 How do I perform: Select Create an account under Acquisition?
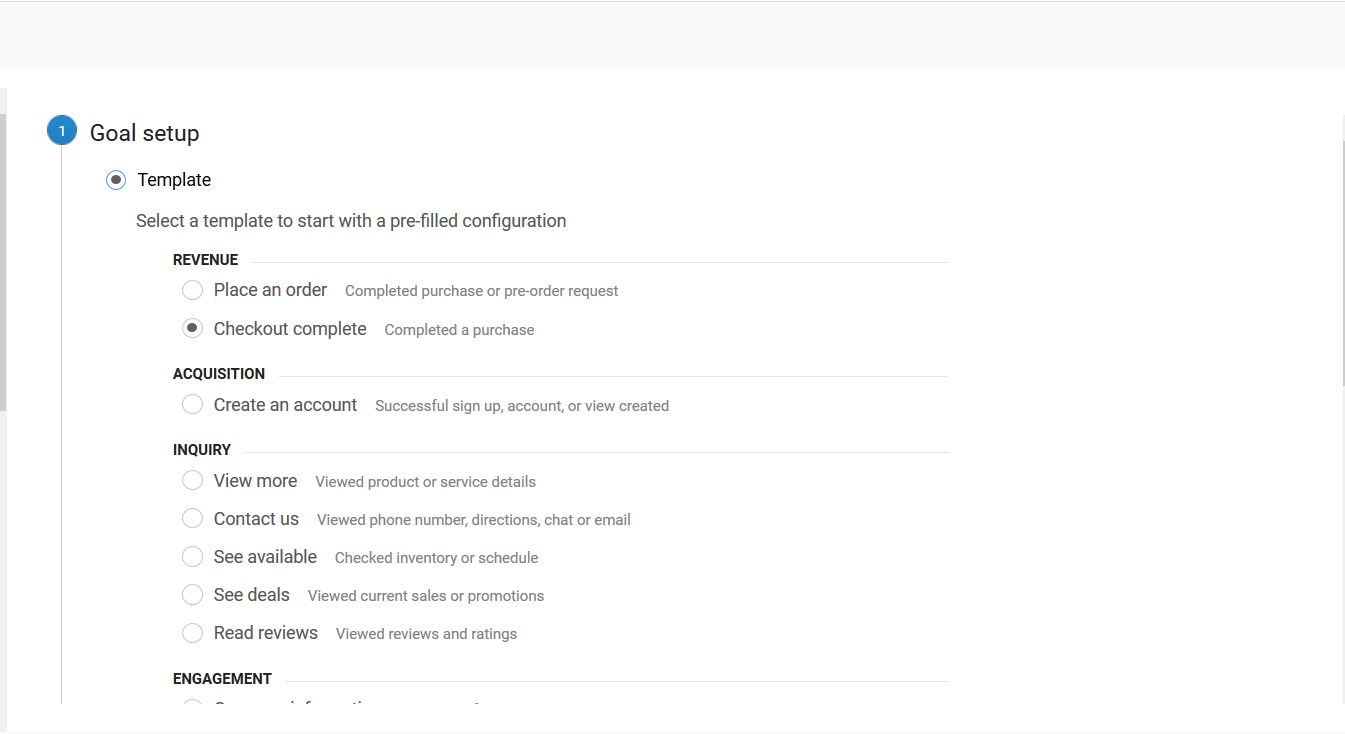(x=192, y=404)
